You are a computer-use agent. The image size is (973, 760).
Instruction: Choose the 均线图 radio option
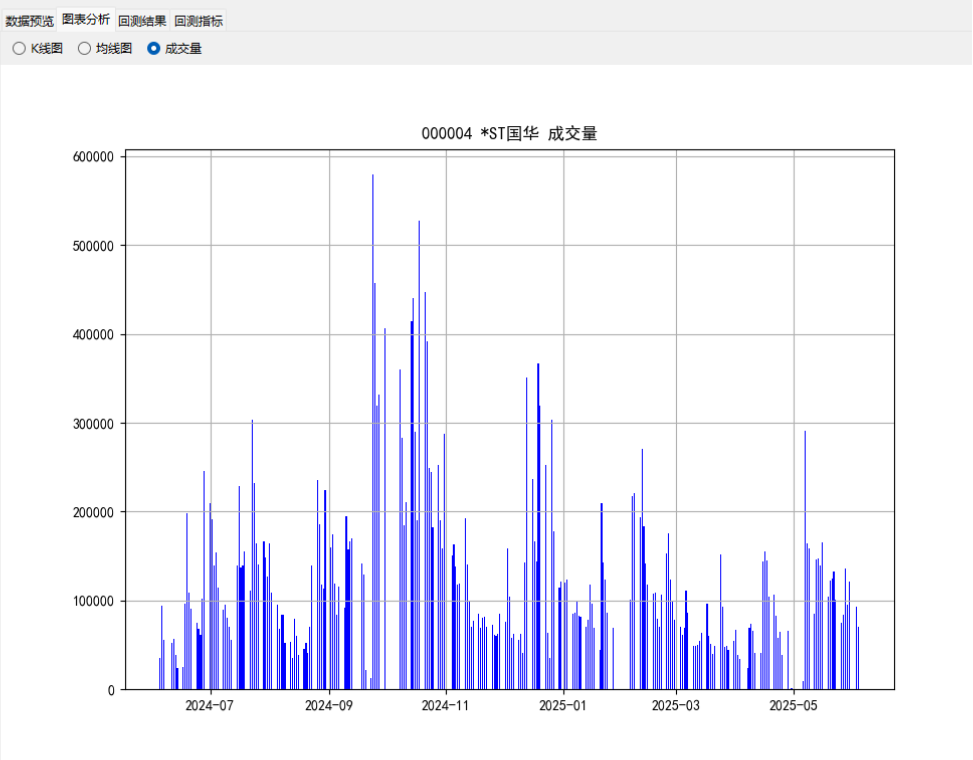coord(105,48)
